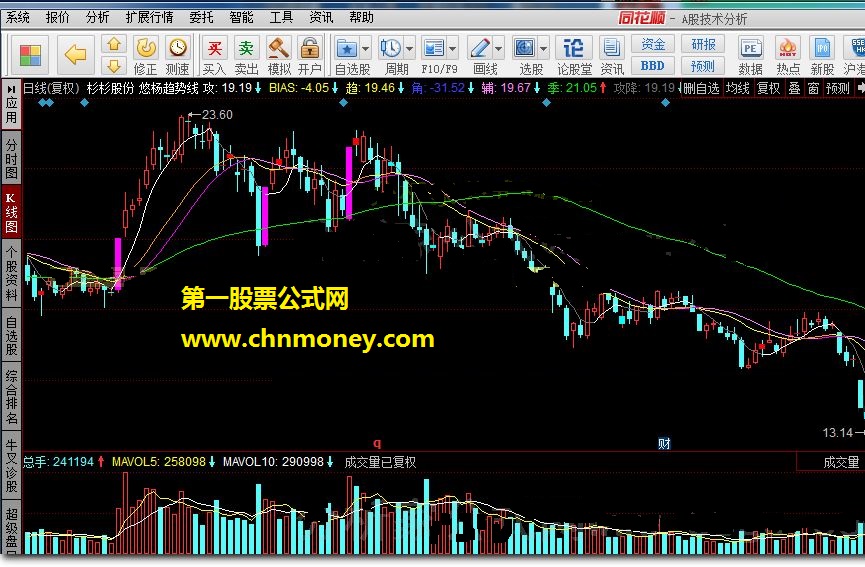The image size is (865, 567).
Task: Toggle the 窗 window button
Action: (x=813, y=88)
